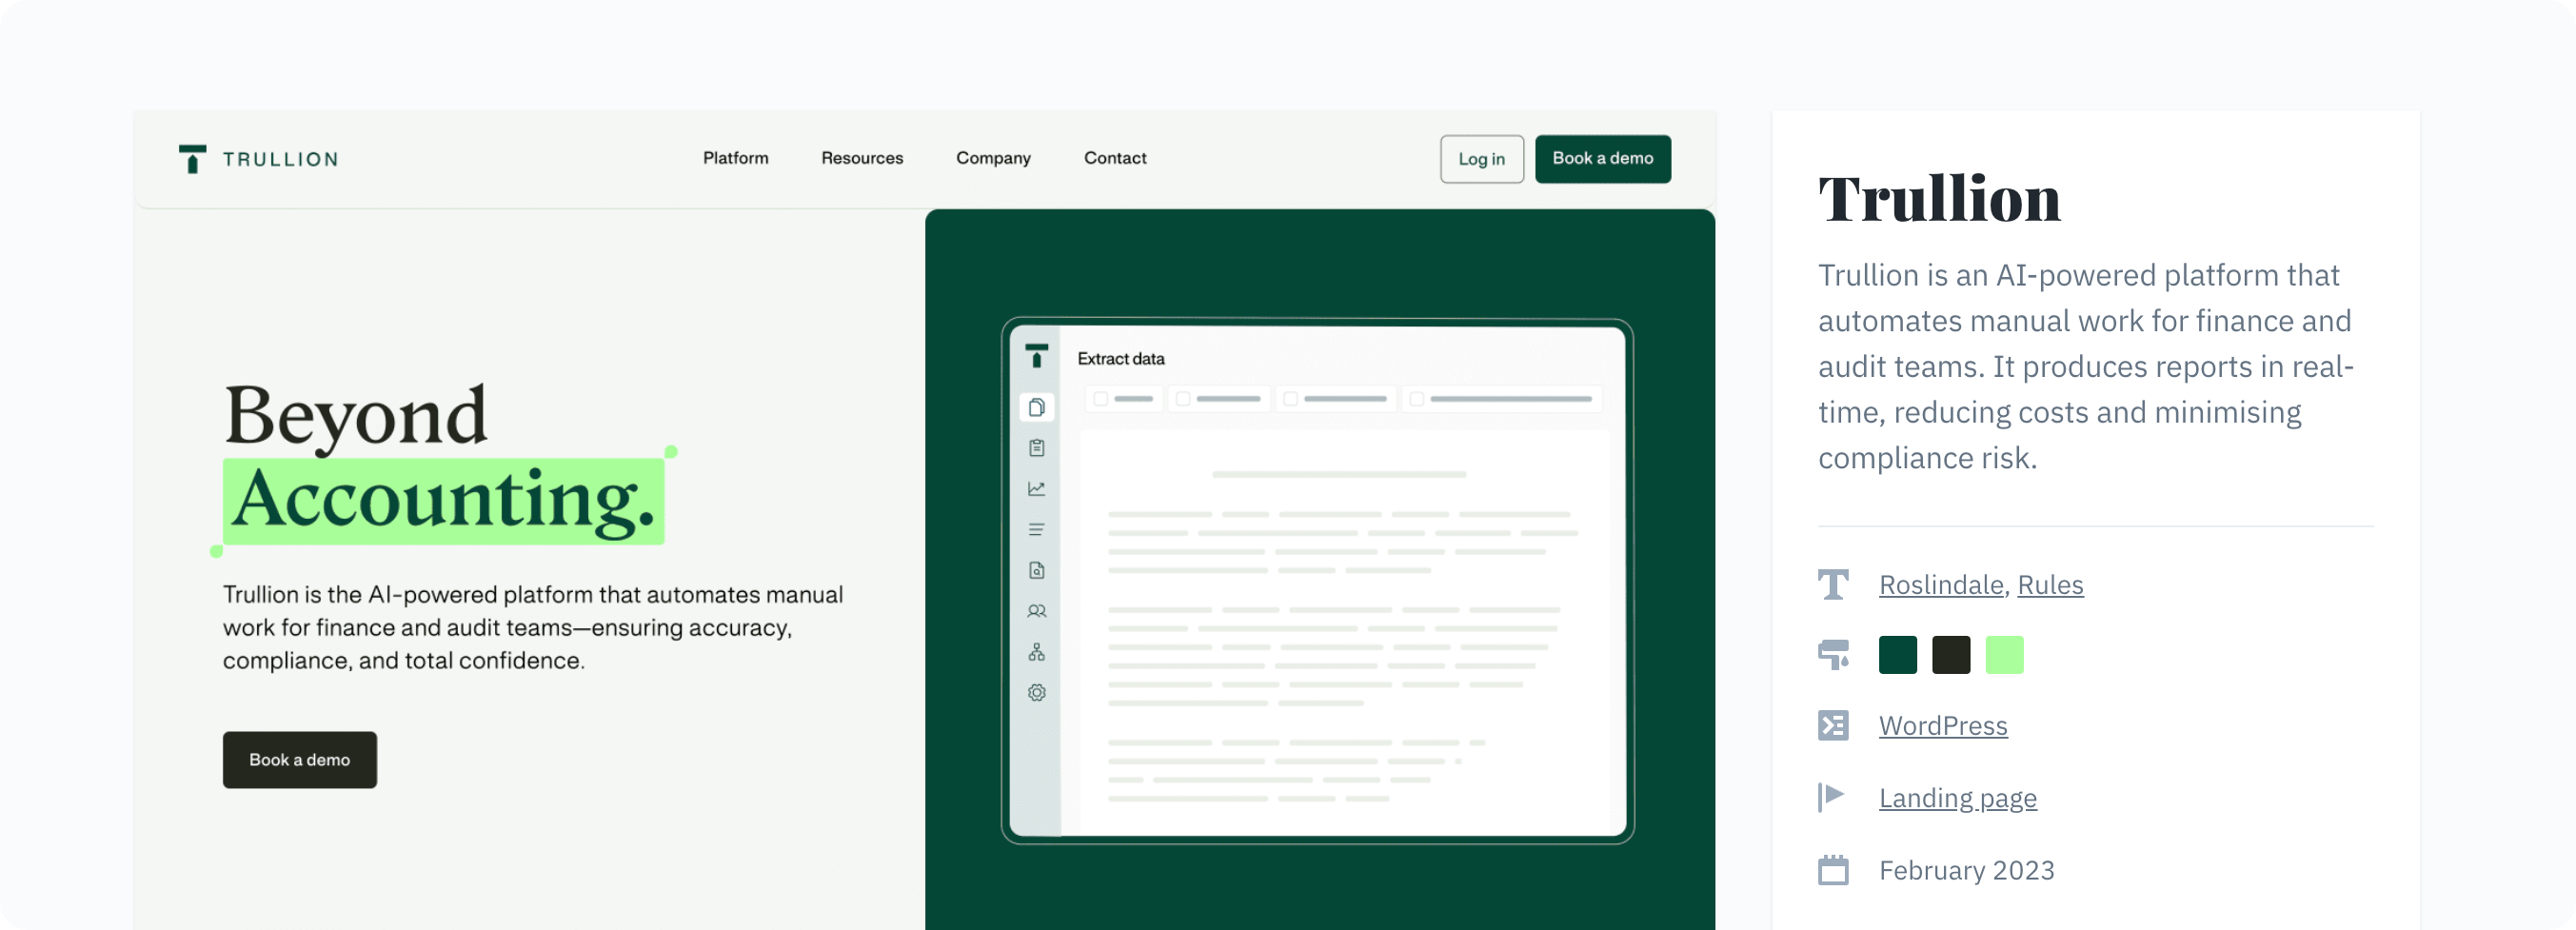This screenshot has width=2576, height=930.
Task: Click the typography T icon beside Roslindale
Action: pyautogui.click(x=1833, y=584)
